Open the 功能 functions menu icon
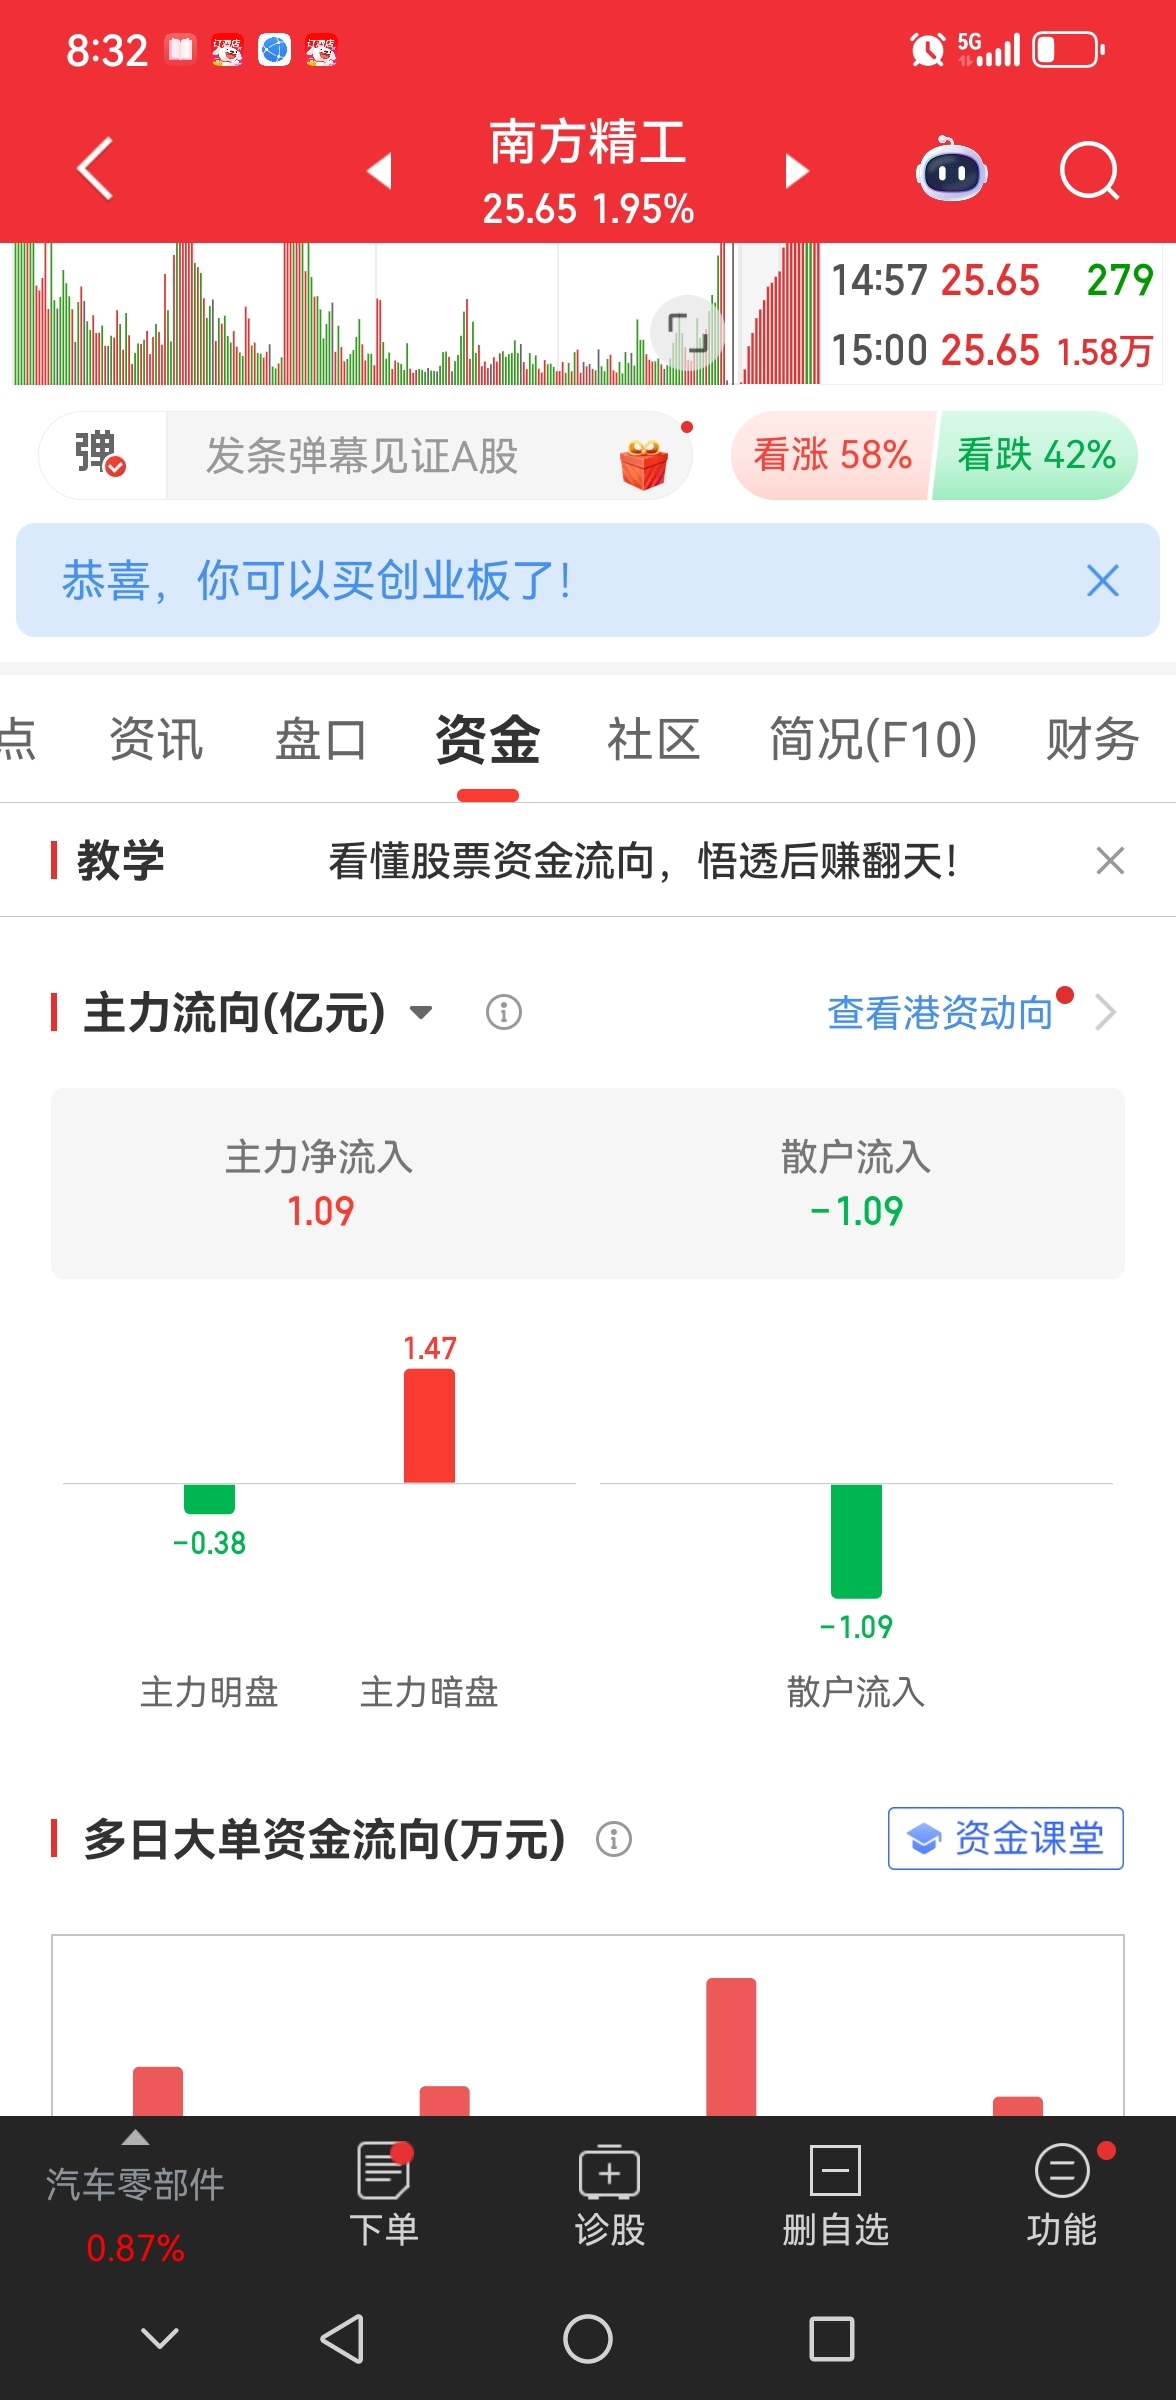Viewport: 1176px width, 2400px height. pyautogui.click(x=1061, y=2195)
